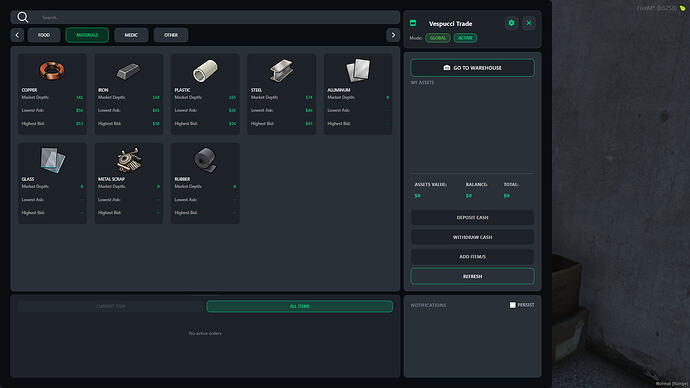Open the Rubber roll item
Image resolution: width=690 pixels, height=388 pixels.
click(205, 183)
